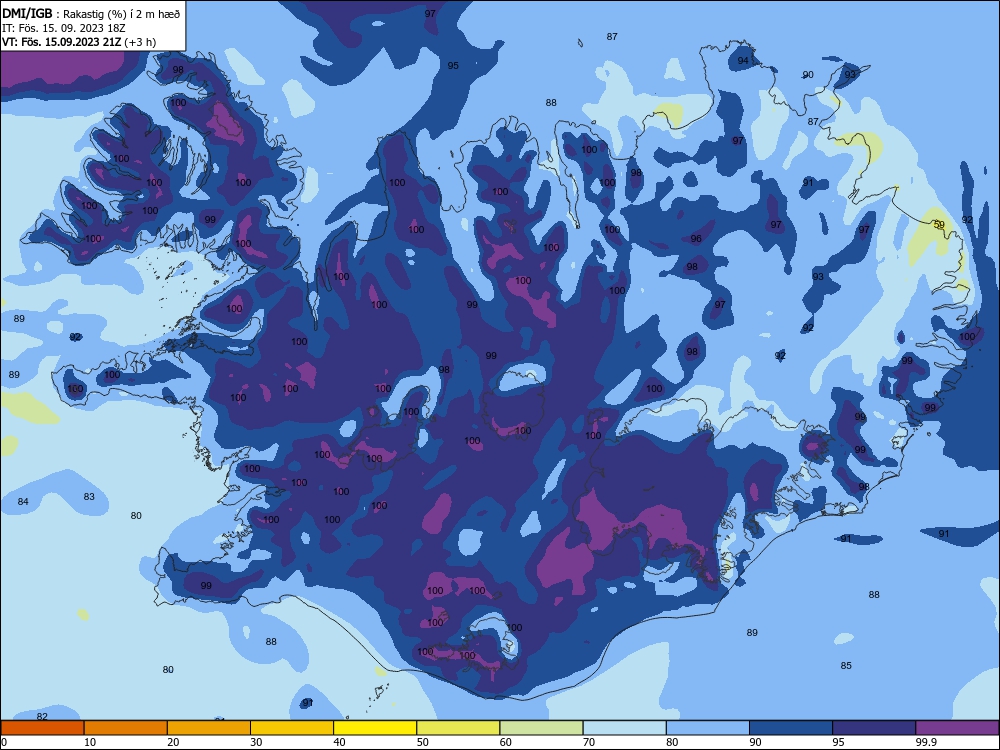Click the '94' humidity value on the map
The width and height of the screenshot is (1000, 750).
coord(743,61)
